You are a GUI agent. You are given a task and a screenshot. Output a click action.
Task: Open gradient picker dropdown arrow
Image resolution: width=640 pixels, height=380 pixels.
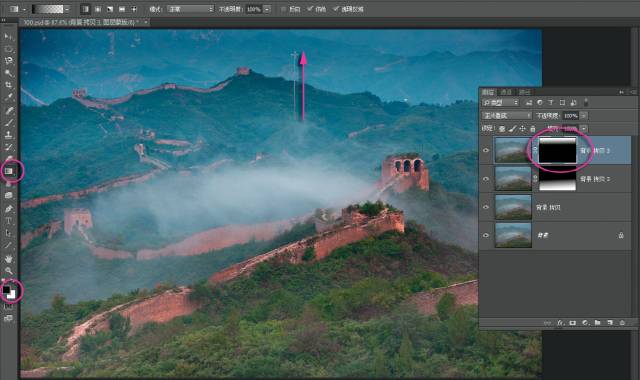[67, 9]
